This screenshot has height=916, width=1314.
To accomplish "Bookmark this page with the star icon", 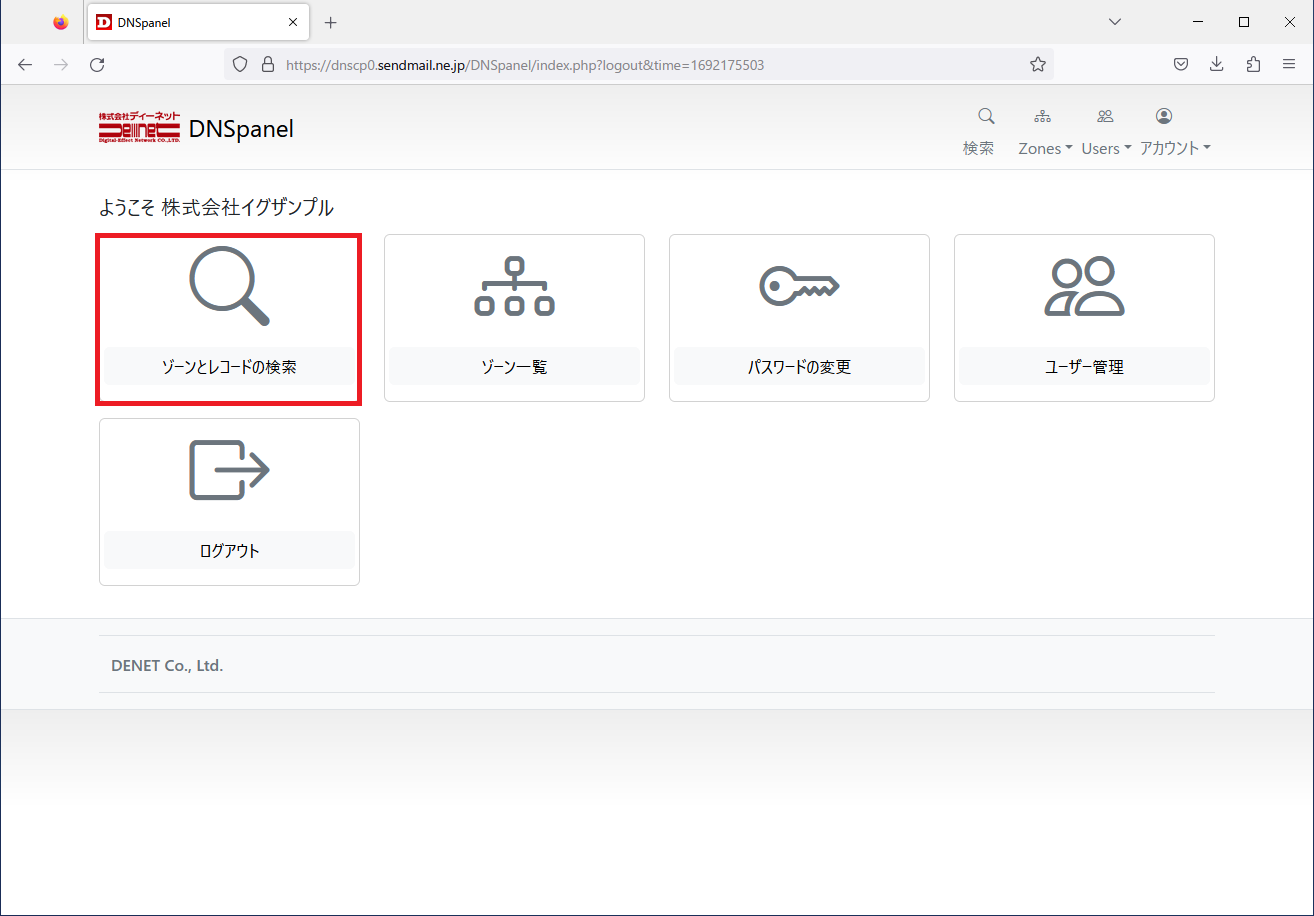I will pos(1038,64).
